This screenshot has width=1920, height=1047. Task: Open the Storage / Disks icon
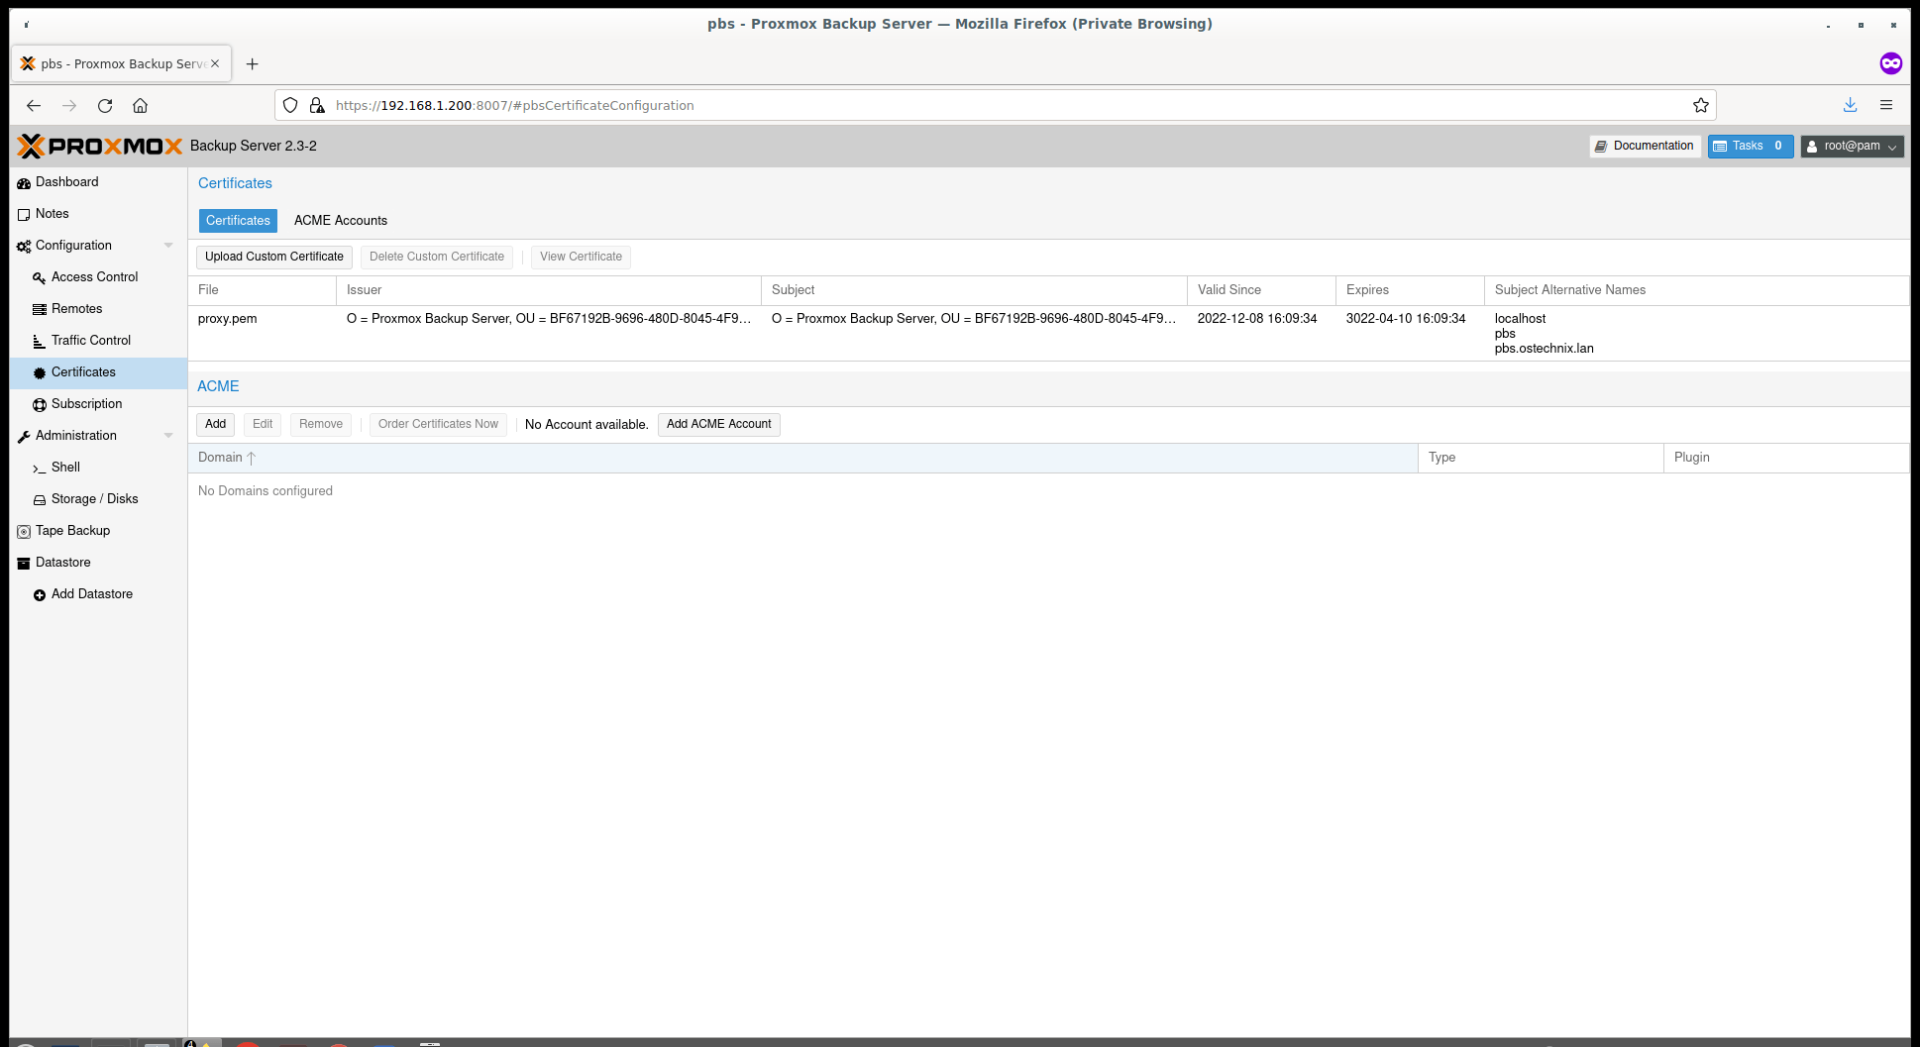click(39, 500)
